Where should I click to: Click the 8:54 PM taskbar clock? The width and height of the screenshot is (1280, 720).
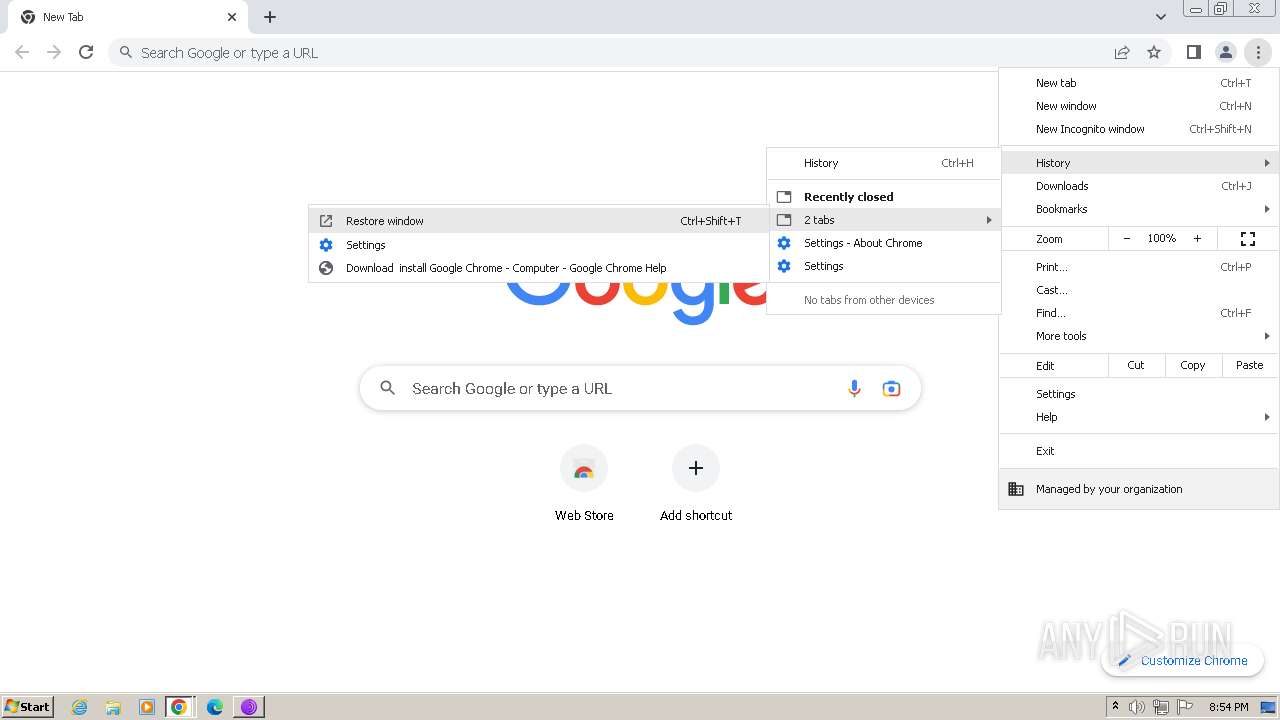[x=1228, y=707]
